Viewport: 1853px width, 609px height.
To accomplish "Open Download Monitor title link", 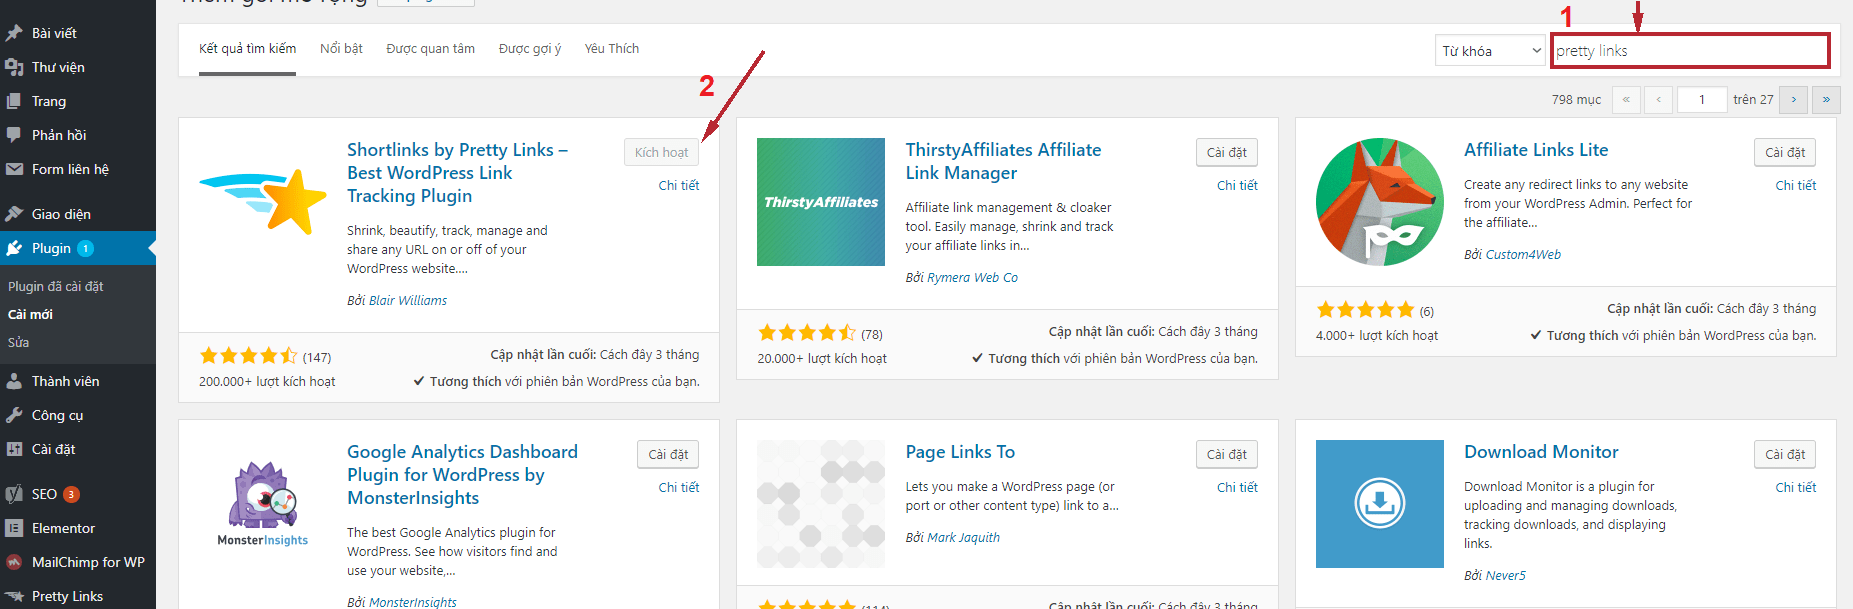I will pyautogui.click(x=1541, y=452).
